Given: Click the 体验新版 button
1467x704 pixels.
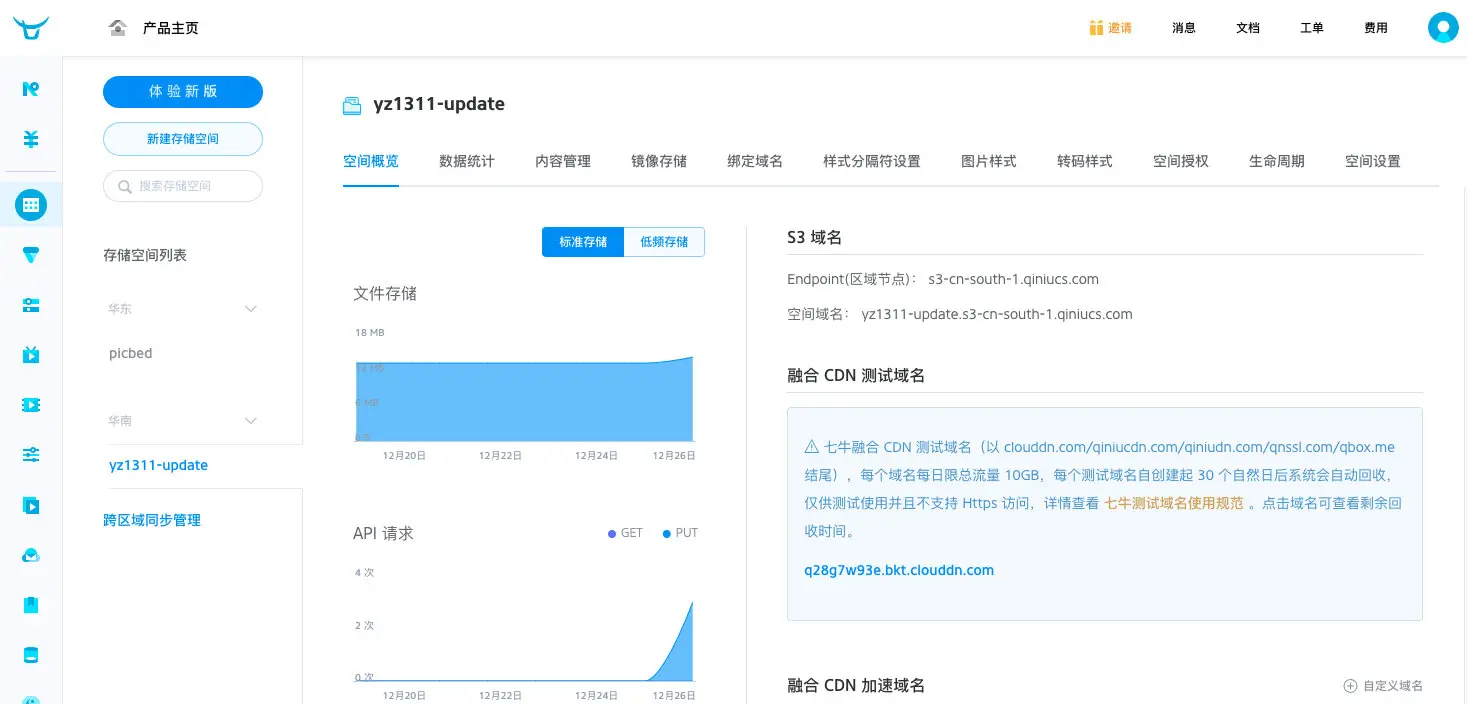Looking at the screenshot, I should click(x=183, y=91).
